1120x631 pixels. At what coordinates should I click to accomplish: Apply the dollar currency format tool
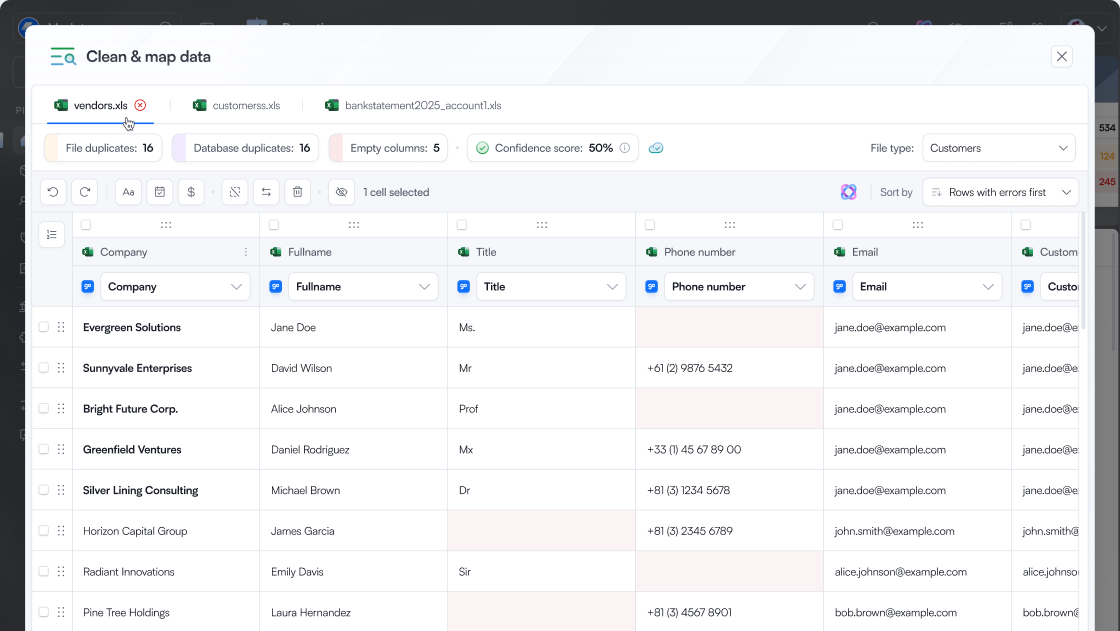[x=191, y=192]
